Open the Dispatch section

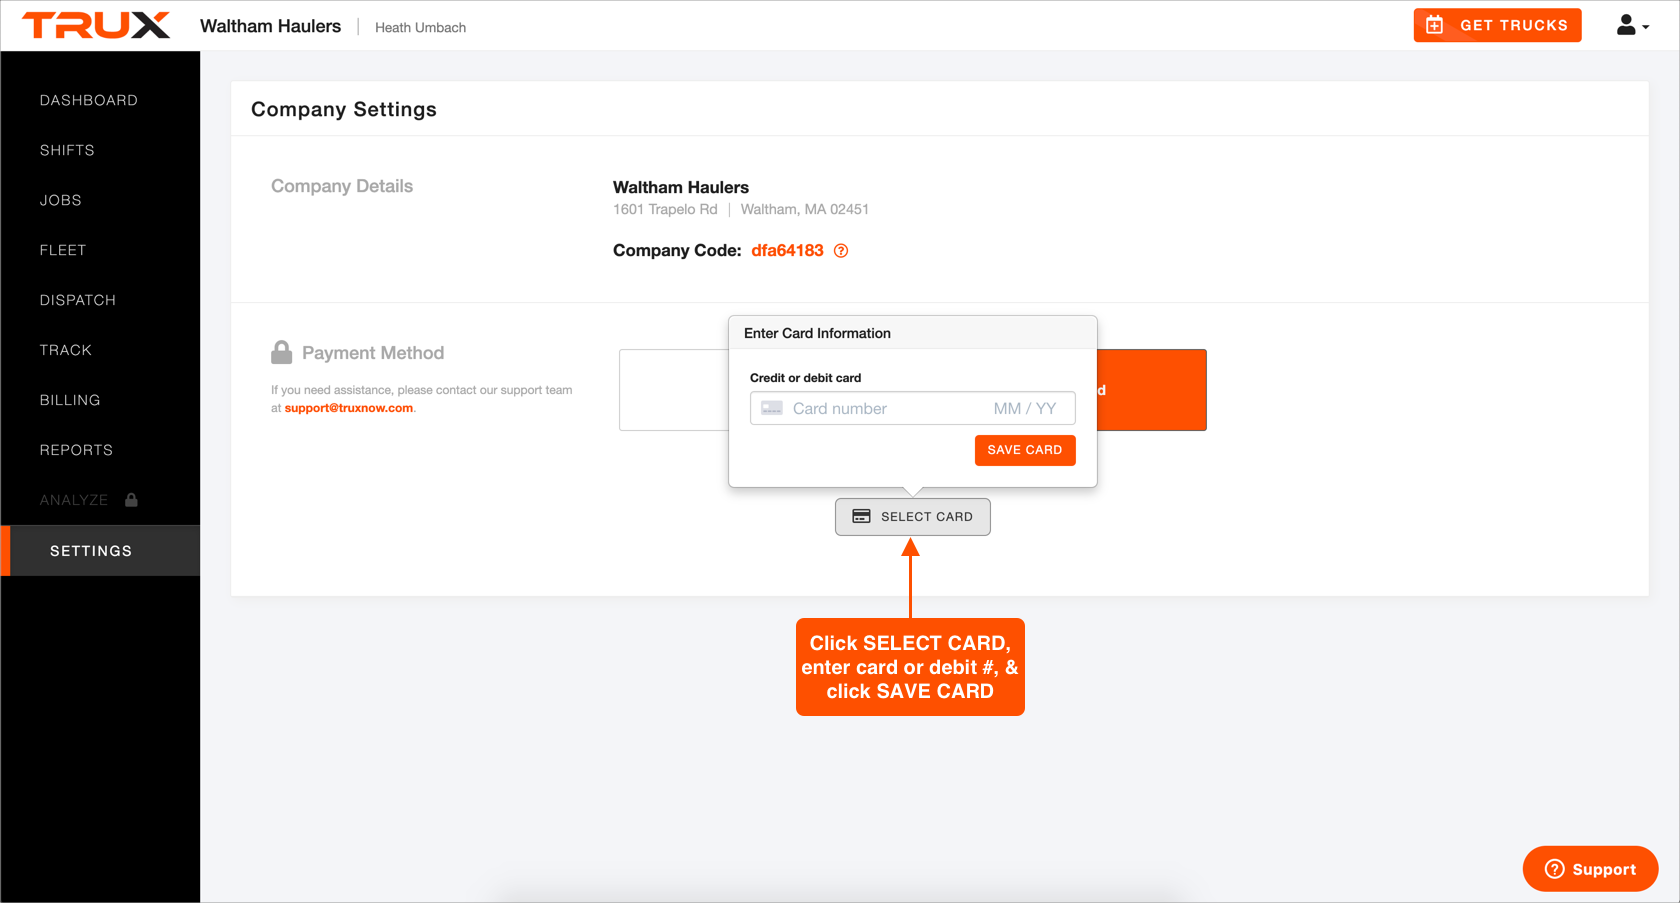tap(78, 300)
